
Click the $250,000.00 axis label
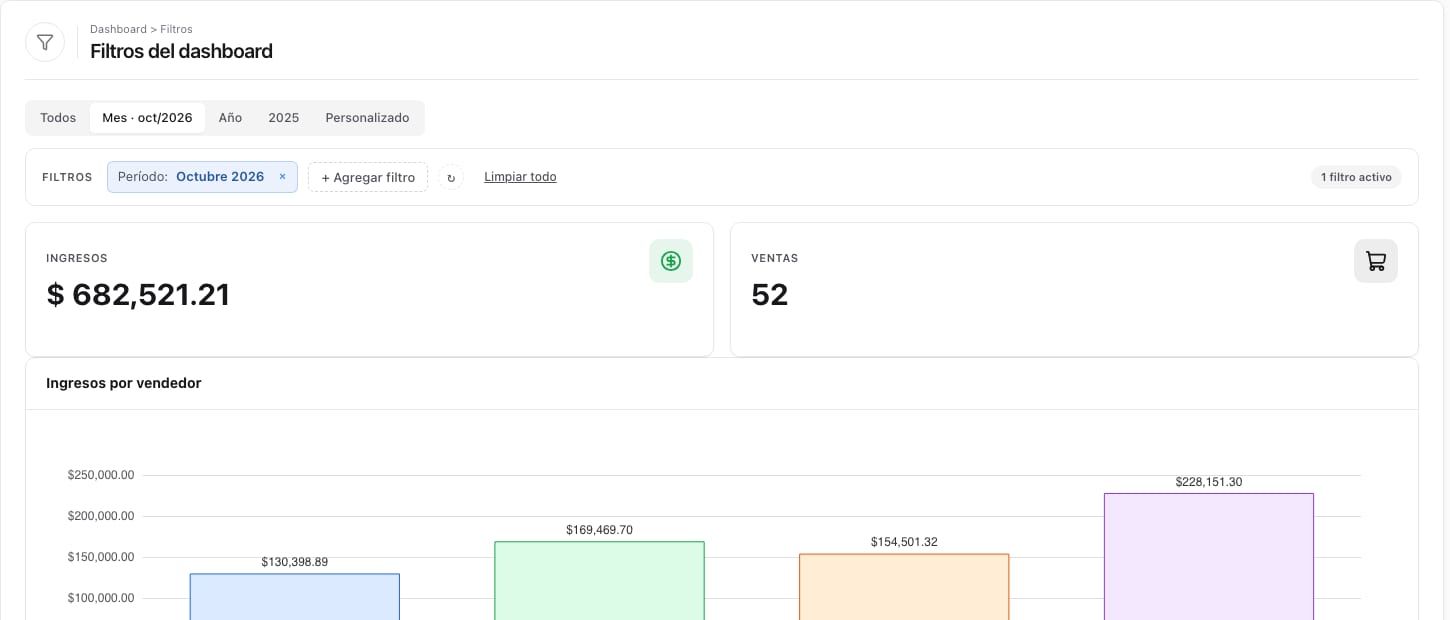101,475
